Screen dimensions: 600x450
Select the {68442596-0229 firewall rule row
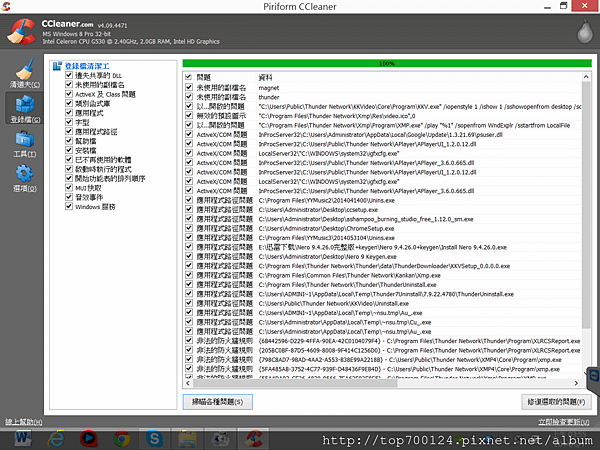click(x=383, y=341)
